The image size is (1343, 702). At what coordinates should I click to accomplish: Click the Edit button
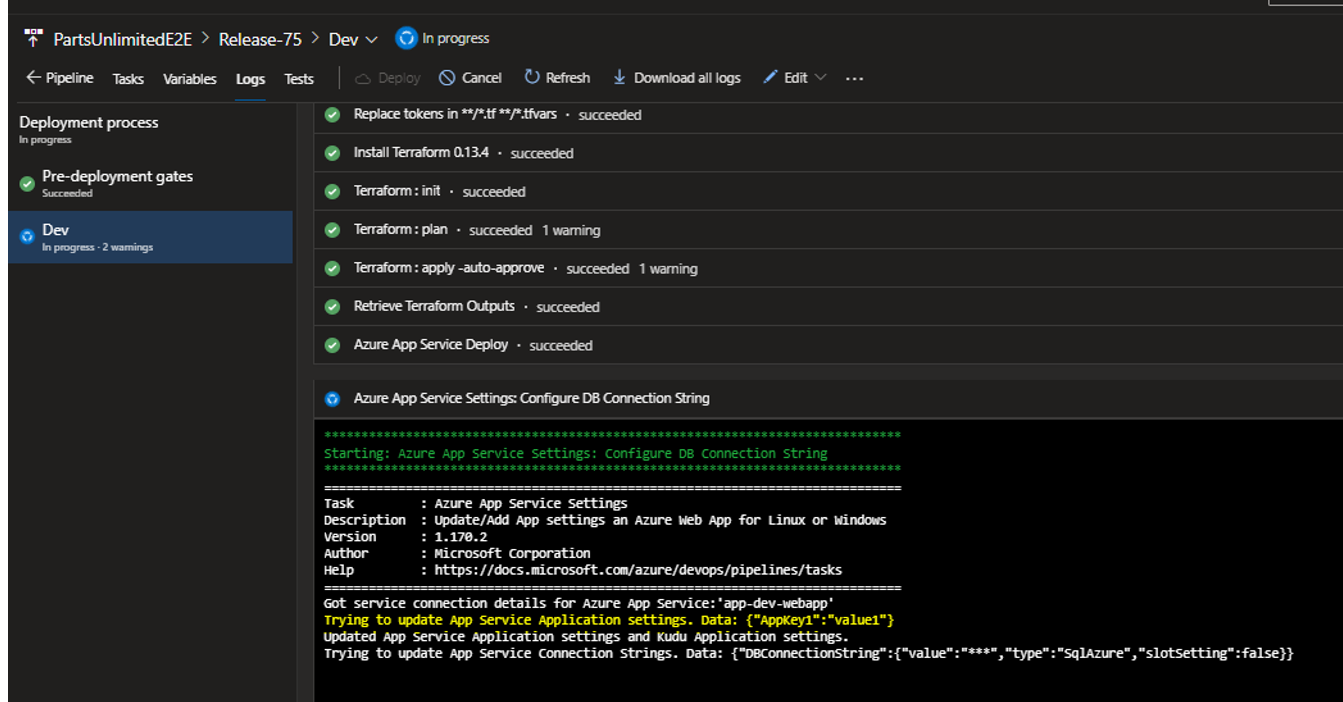click(x=795, y=78)
